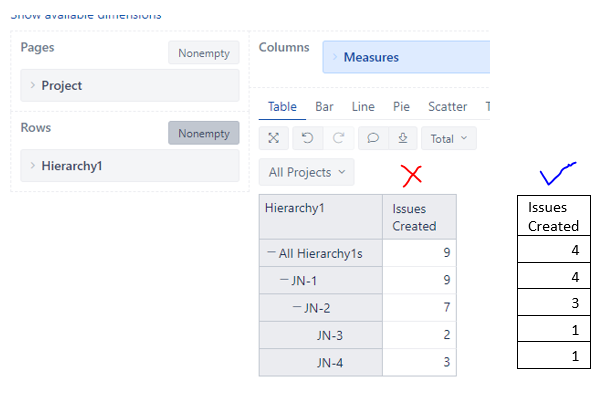Viewport: 601px width, 398px height.
Task: Expand the Measures dimension in Columns
Action: pos(335,57)
